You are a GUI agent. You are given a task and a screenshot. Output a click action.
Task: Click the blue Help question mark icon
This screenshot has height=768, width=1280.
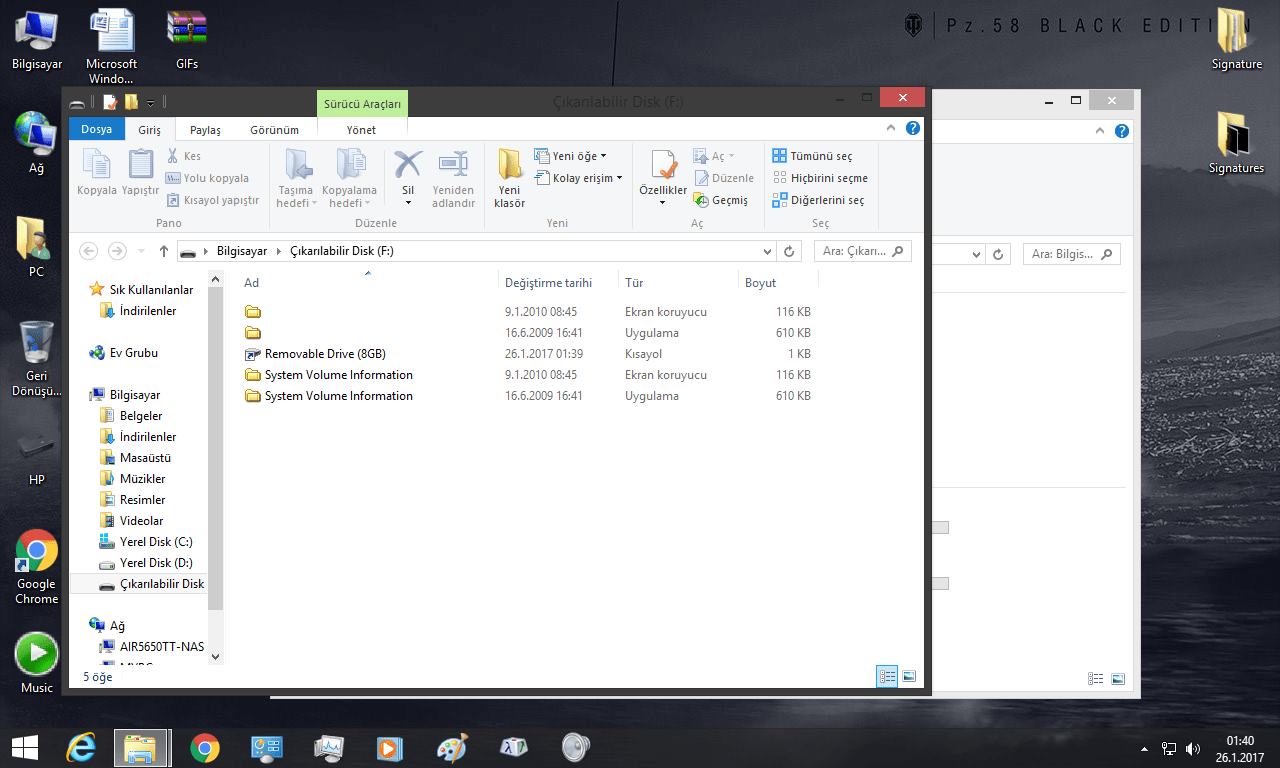(x=912, y=129)
